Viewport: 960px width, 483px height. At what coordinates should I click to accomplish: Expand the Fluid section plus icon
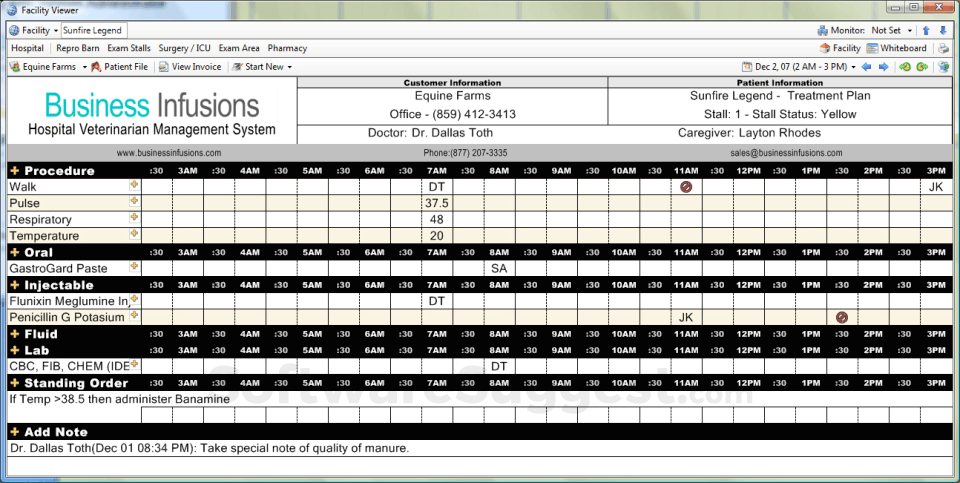click(x=15, y=334)
